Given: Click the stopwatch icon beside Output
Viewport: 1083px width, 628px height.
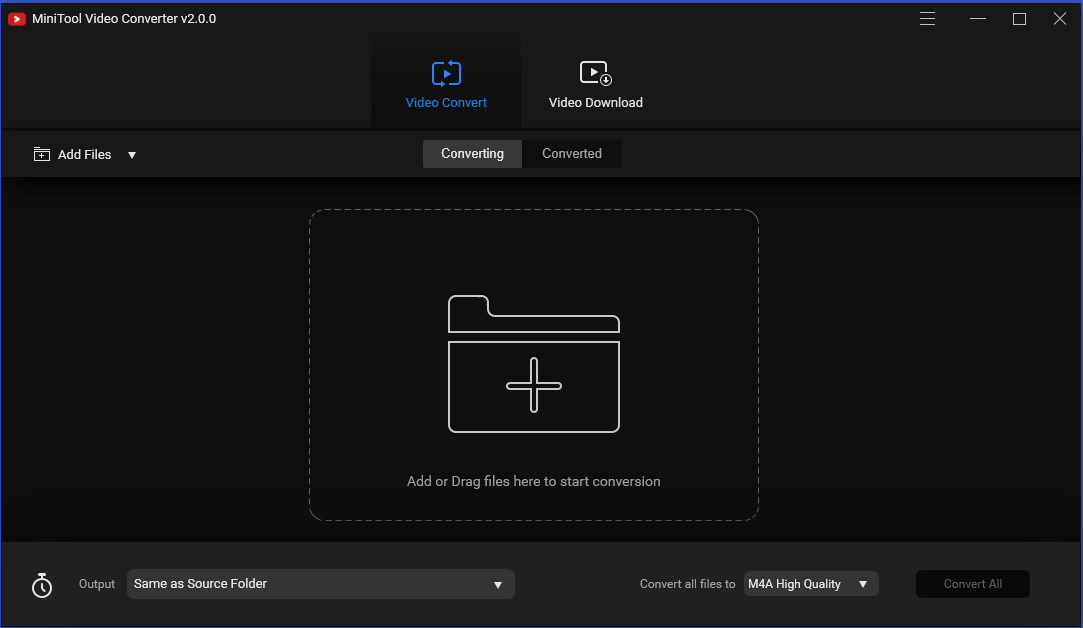Looking at the screenshot, I should 41,584.
